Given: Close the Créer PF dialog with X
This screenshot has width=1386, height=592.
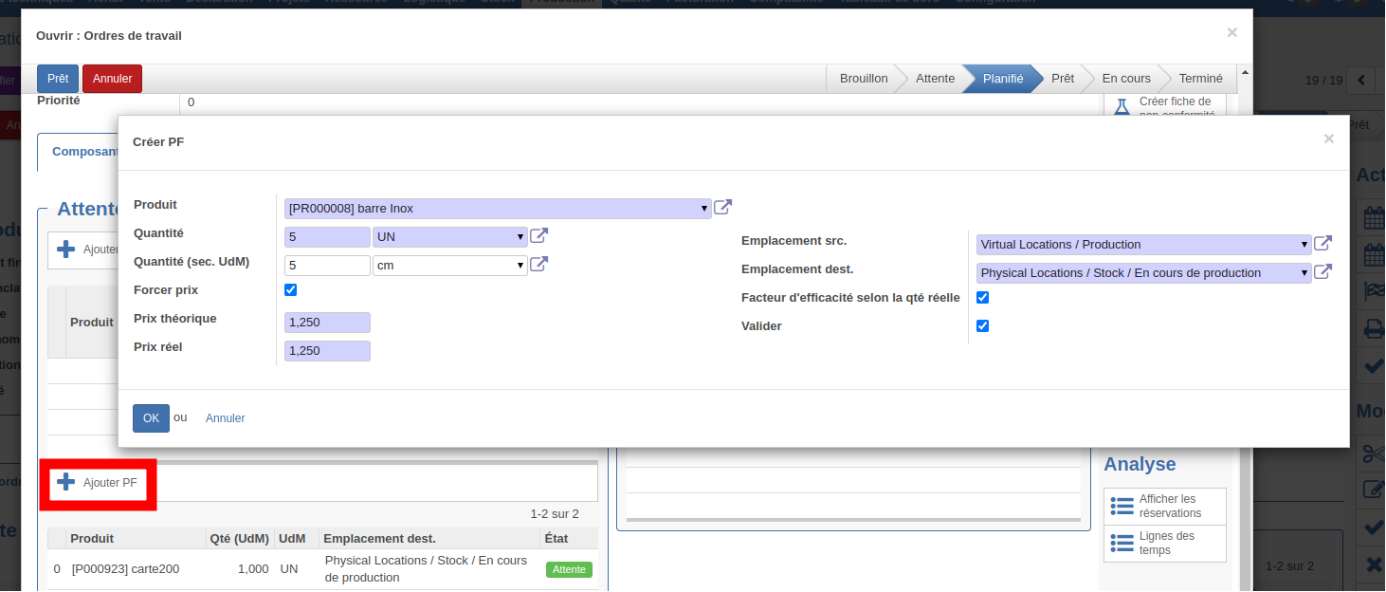Looking at the screenshot, I should tap(1329, 139).
